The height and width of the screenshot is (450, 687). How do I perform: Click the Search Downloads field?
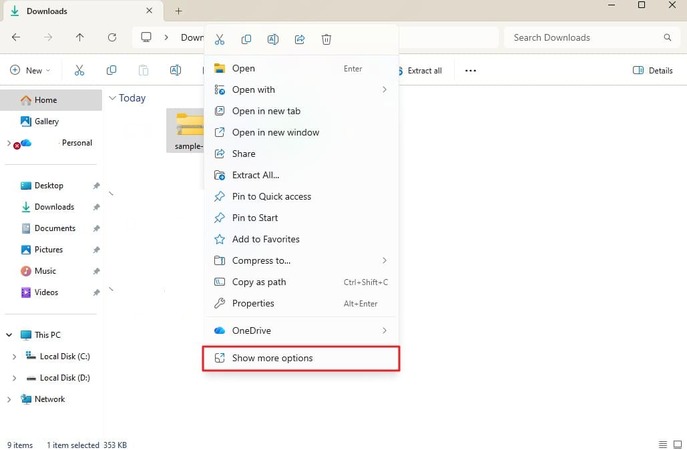point(593,38)
